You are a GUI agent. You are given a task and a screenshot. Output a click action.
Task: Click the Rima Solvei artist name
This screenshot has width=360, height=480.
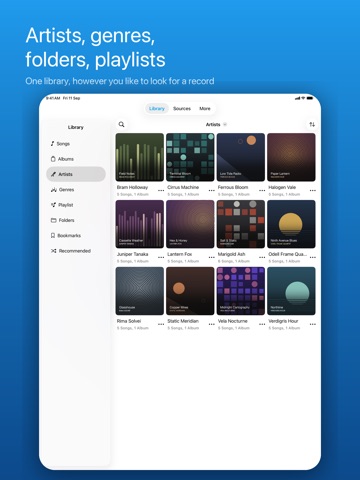click(129, 321)
